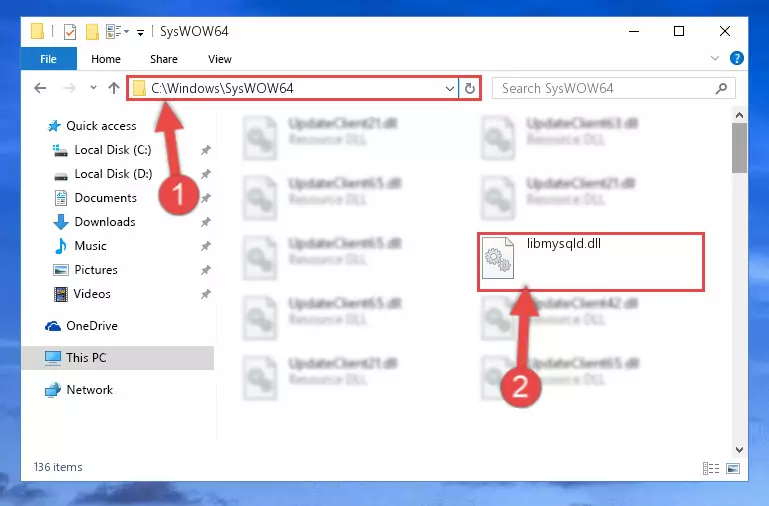Open the recent locations dropdown arrow
Viewport: 769px width, 506px height.
point(93,88)
